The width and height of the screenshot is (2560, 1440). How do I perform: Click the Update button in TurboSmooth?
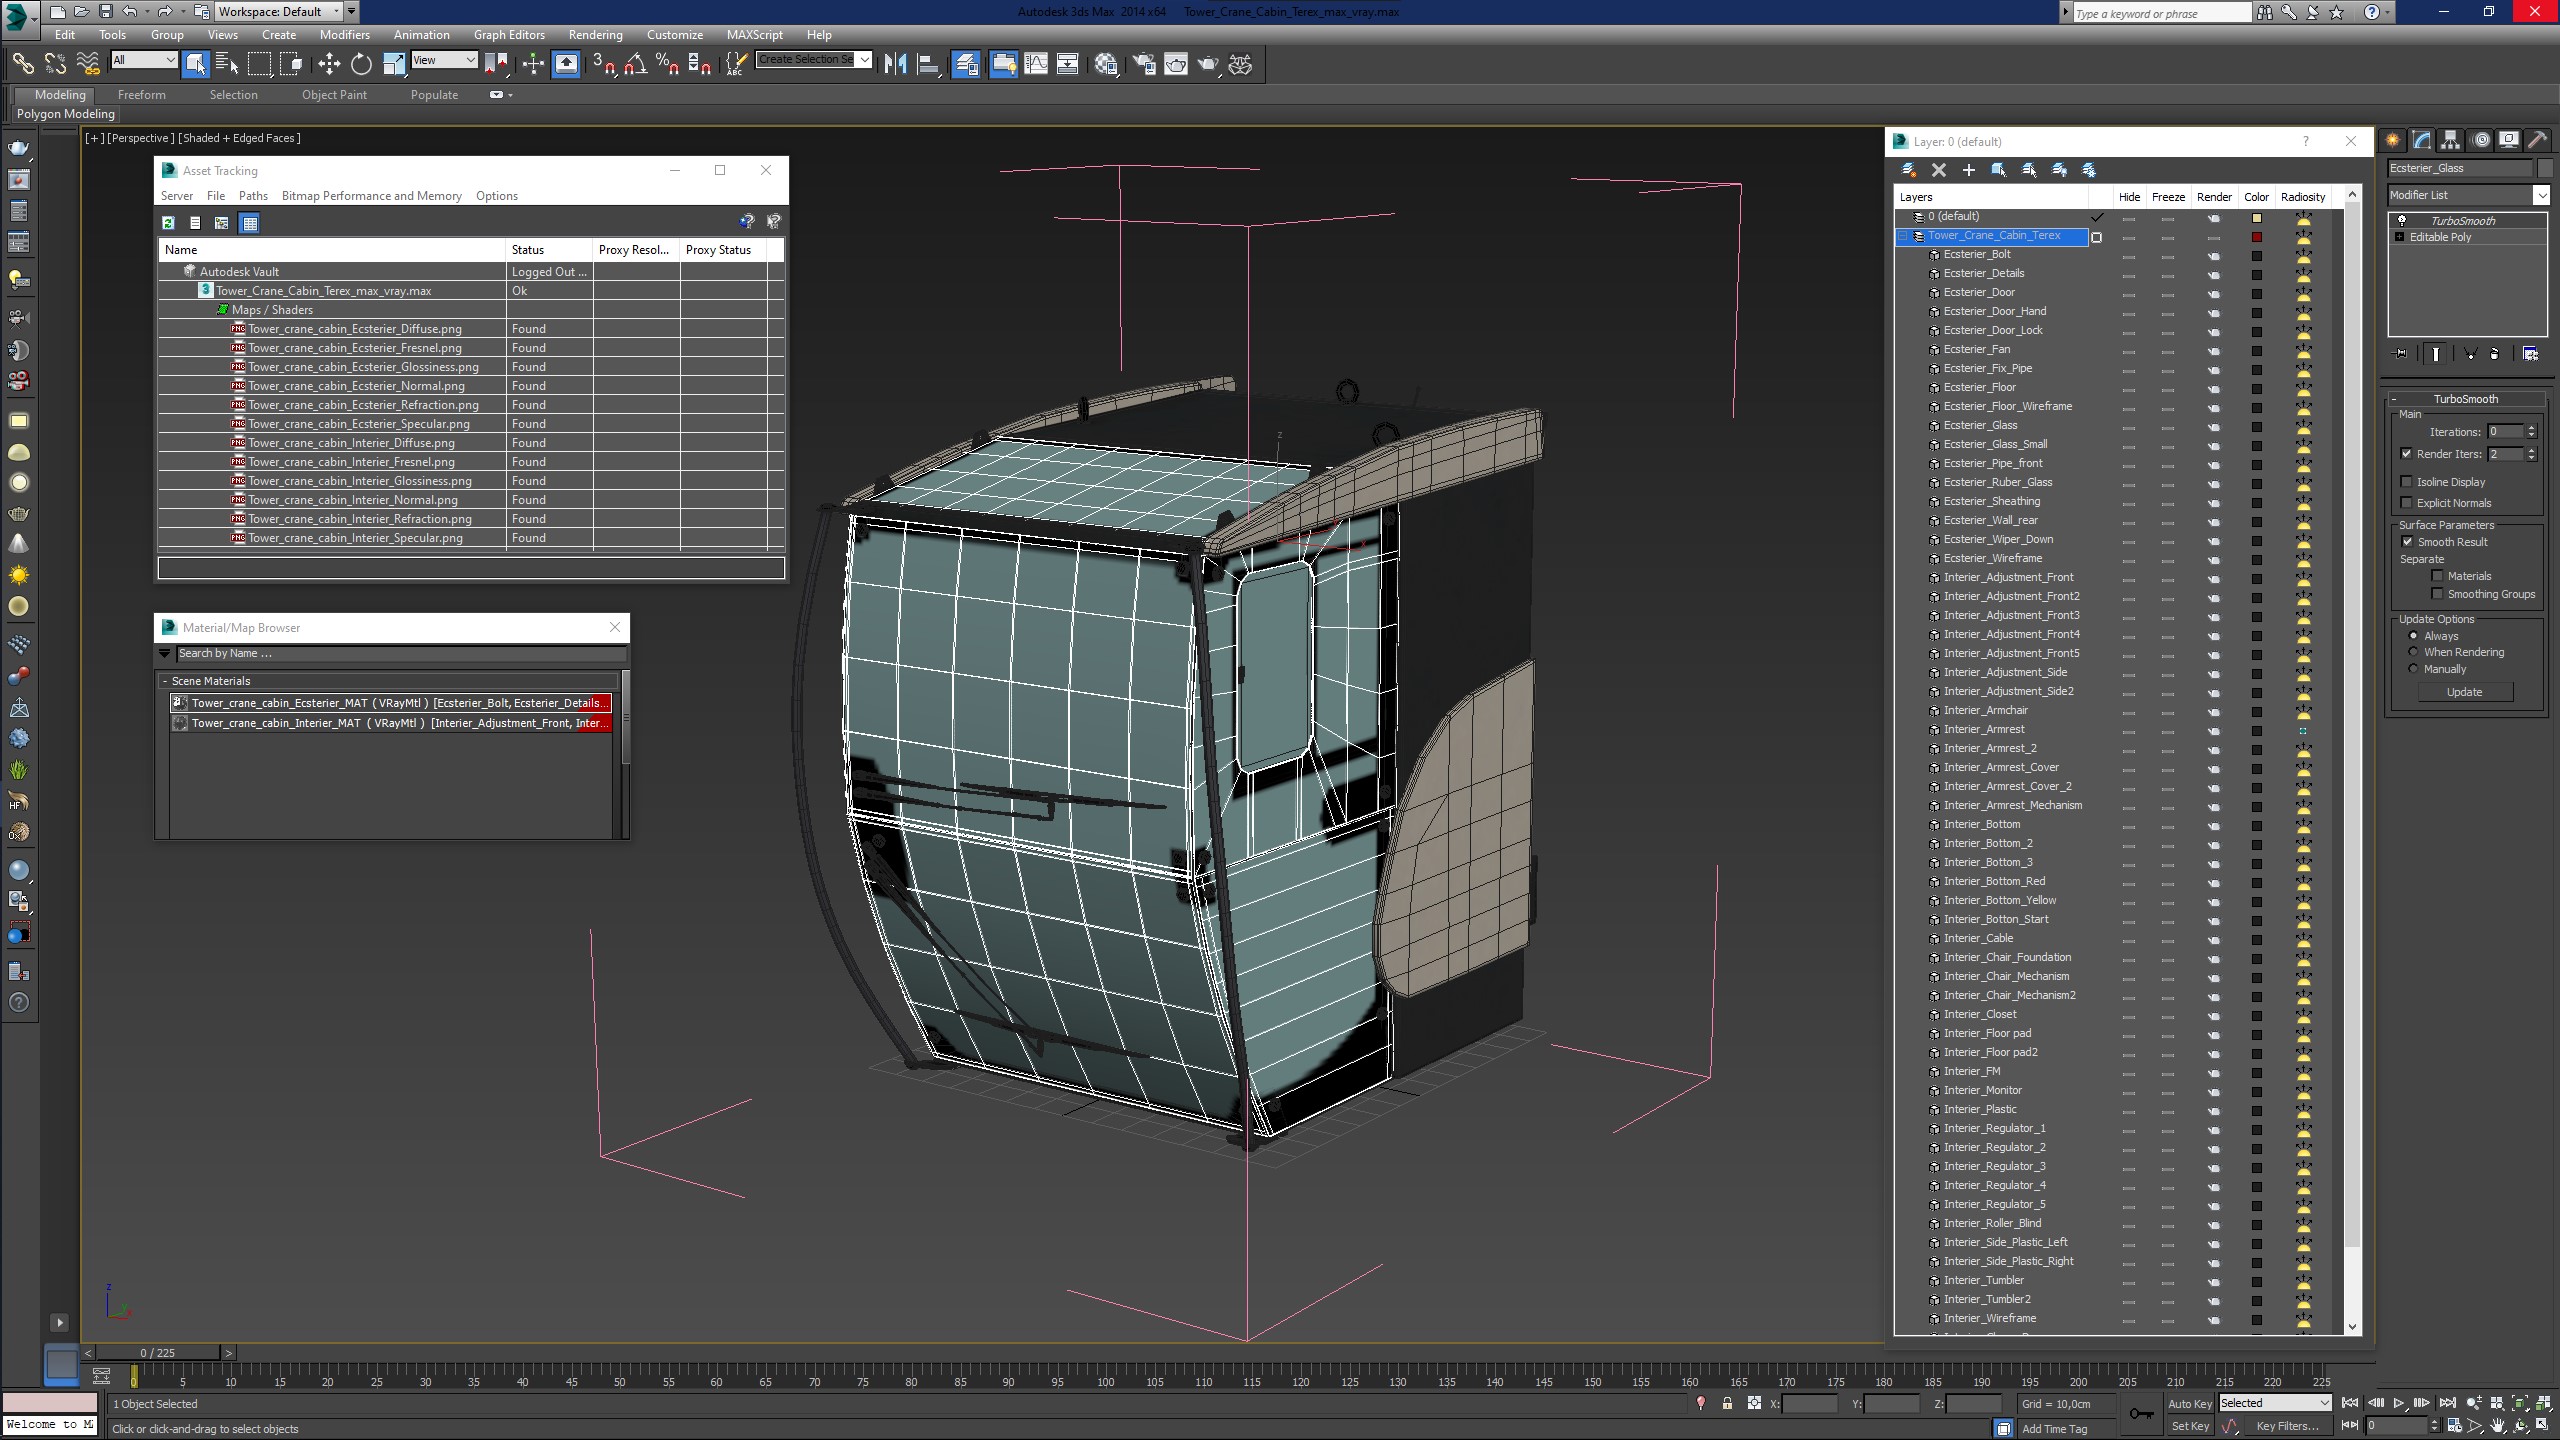2464,692
